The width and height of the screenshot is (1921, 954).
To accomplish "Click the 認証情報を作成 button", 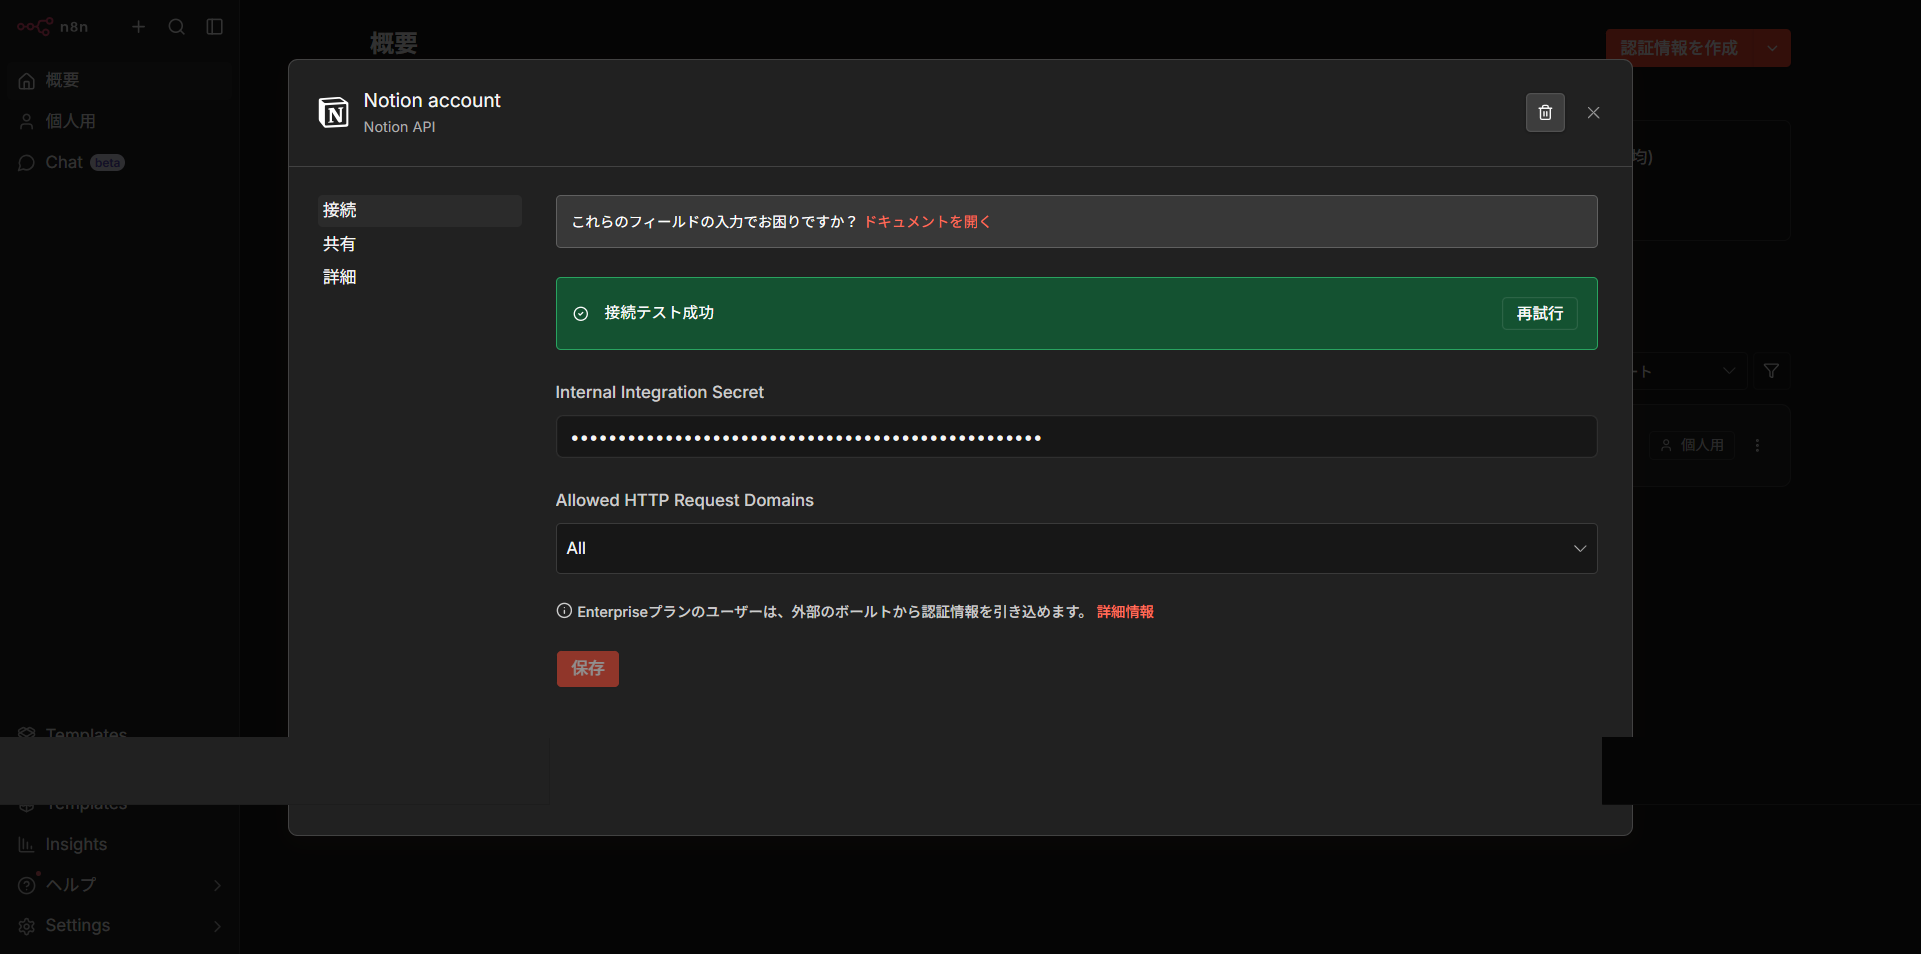I will coord(1679,48).
